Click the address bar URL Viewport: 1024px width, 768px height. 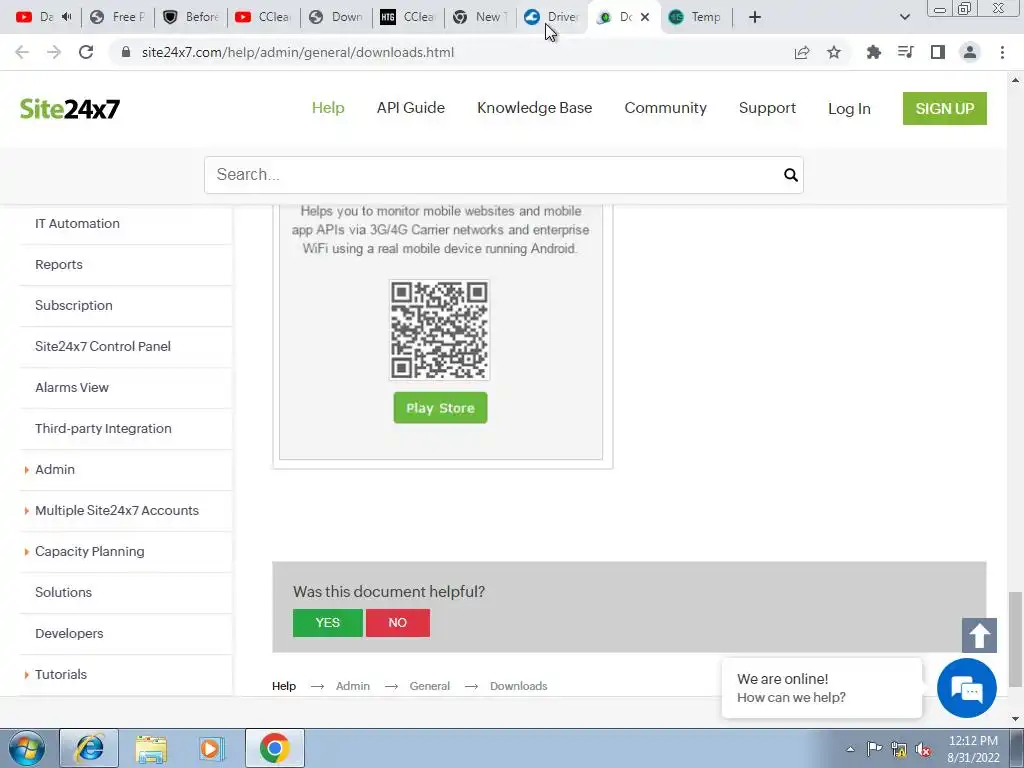(x=298, y=52)
